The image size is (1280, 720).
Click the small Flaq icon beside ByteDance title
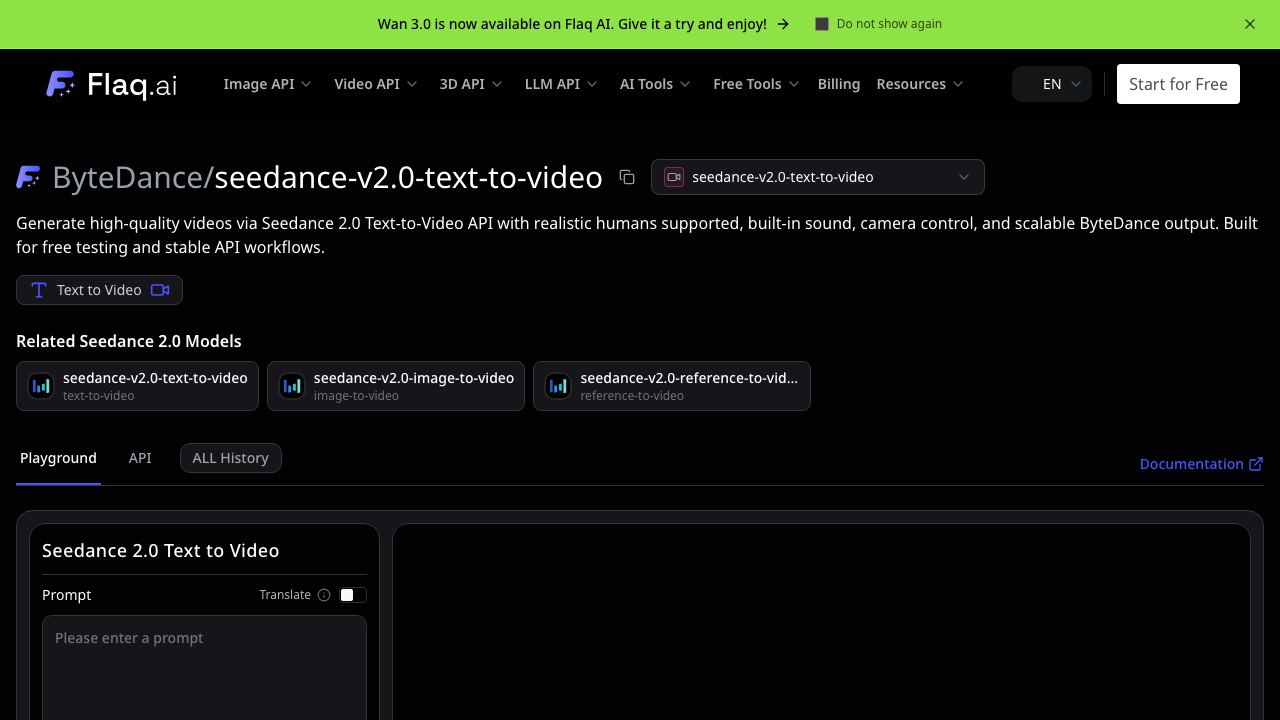[x=28, y=177]
